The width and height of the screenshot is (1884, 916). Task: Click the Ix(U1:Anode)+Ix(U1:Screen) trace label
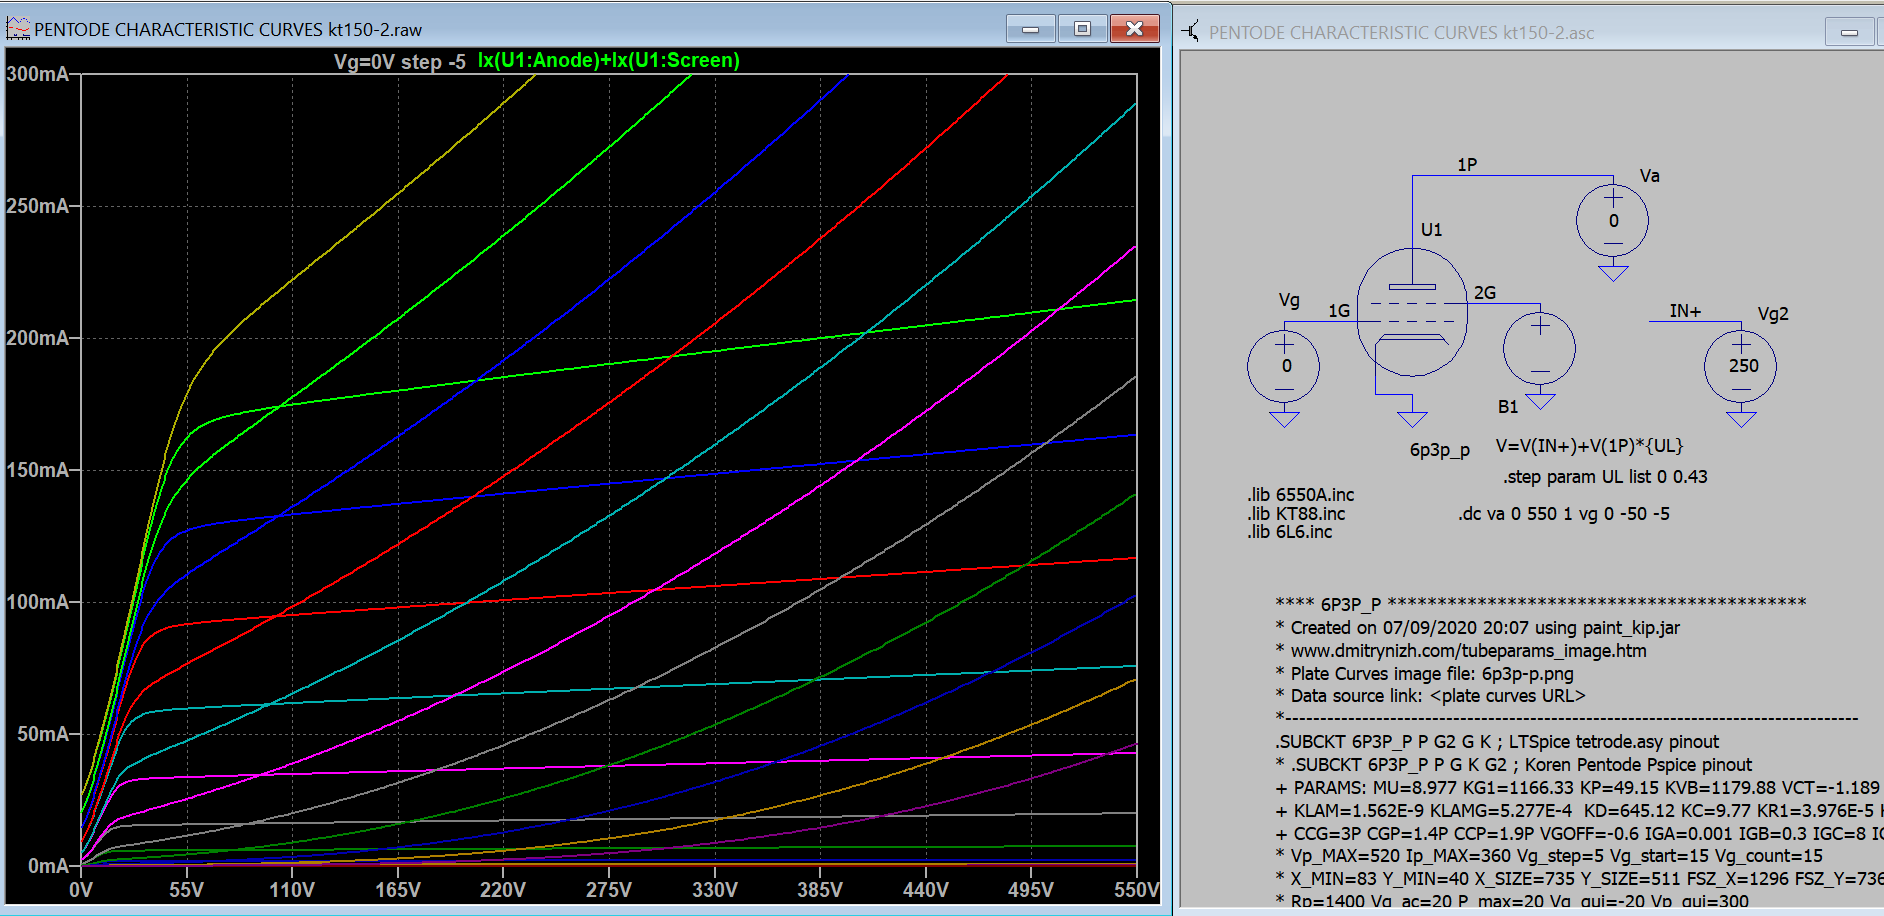(x=609, y=60)
